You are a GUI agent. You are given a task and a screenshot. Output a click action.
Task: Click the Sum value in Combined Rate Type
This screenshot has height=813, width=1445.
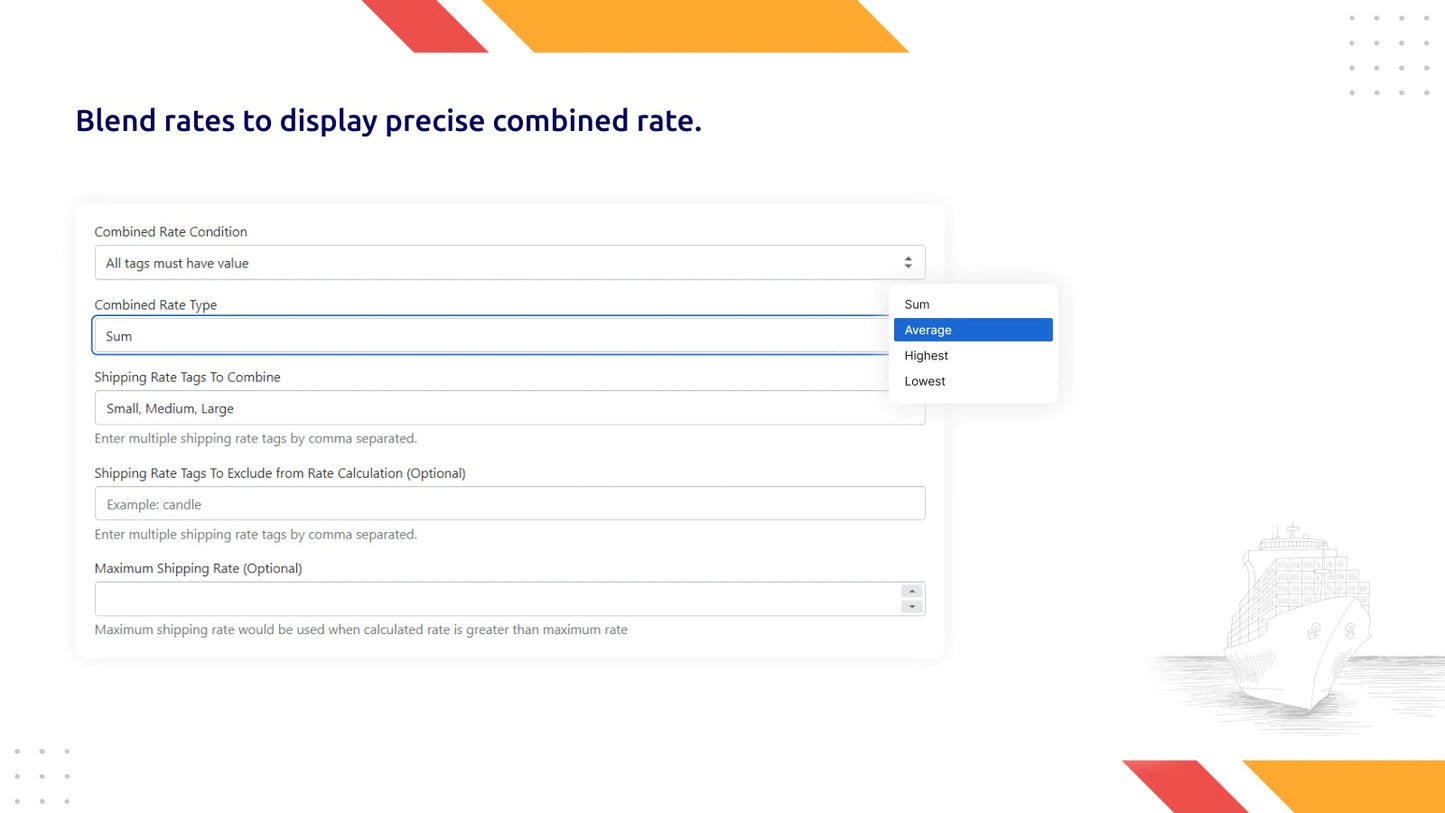118,335
